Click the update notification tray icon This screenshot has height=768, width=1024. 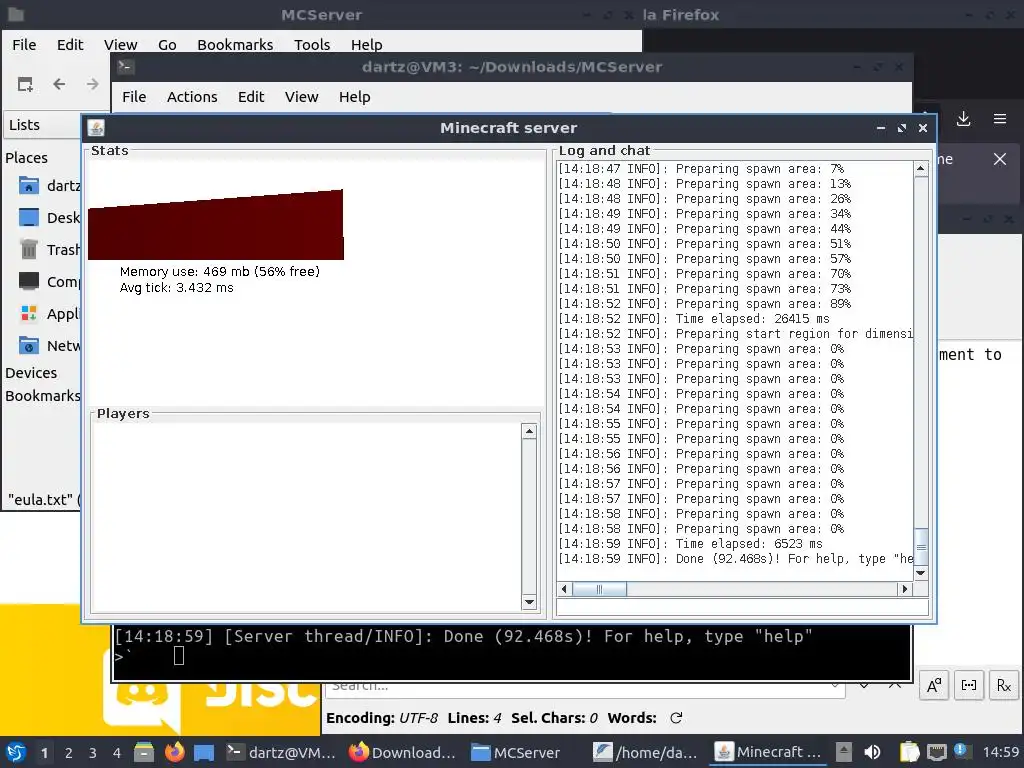tap(961, 751)
